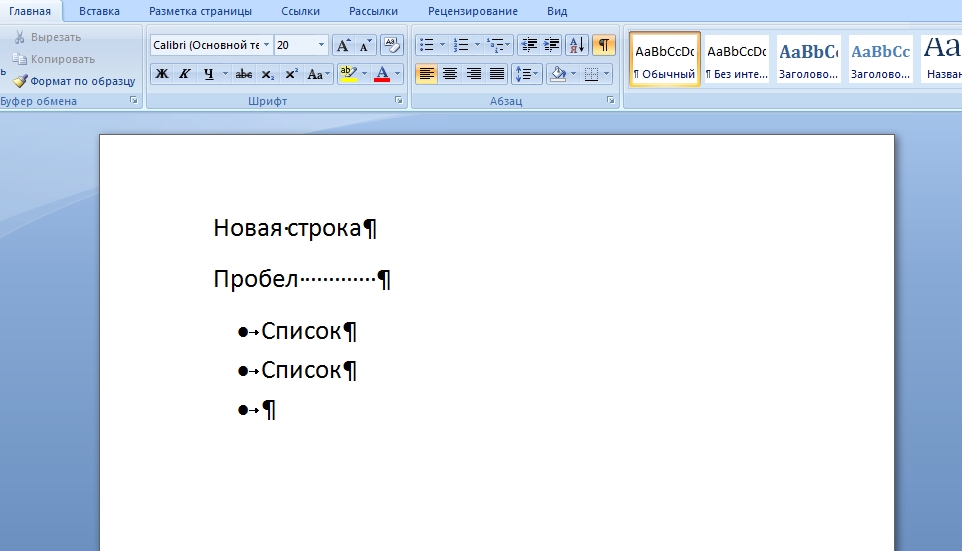Go to the Ссылки tab
962x551 pixels.
coord(301,11)
